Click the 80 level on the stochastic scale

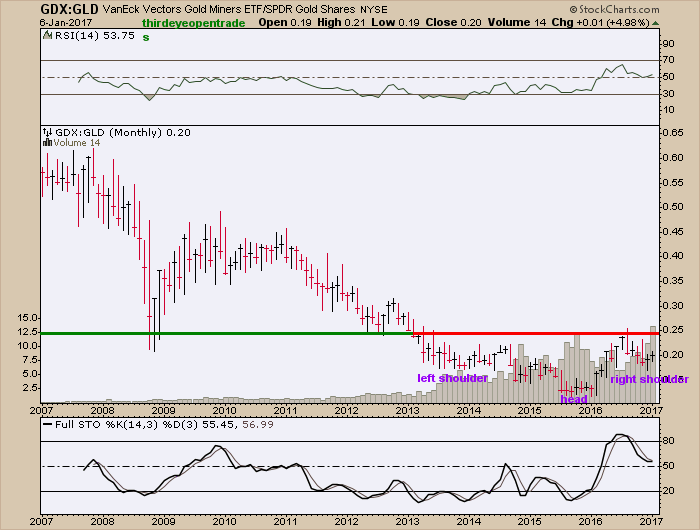669,441
